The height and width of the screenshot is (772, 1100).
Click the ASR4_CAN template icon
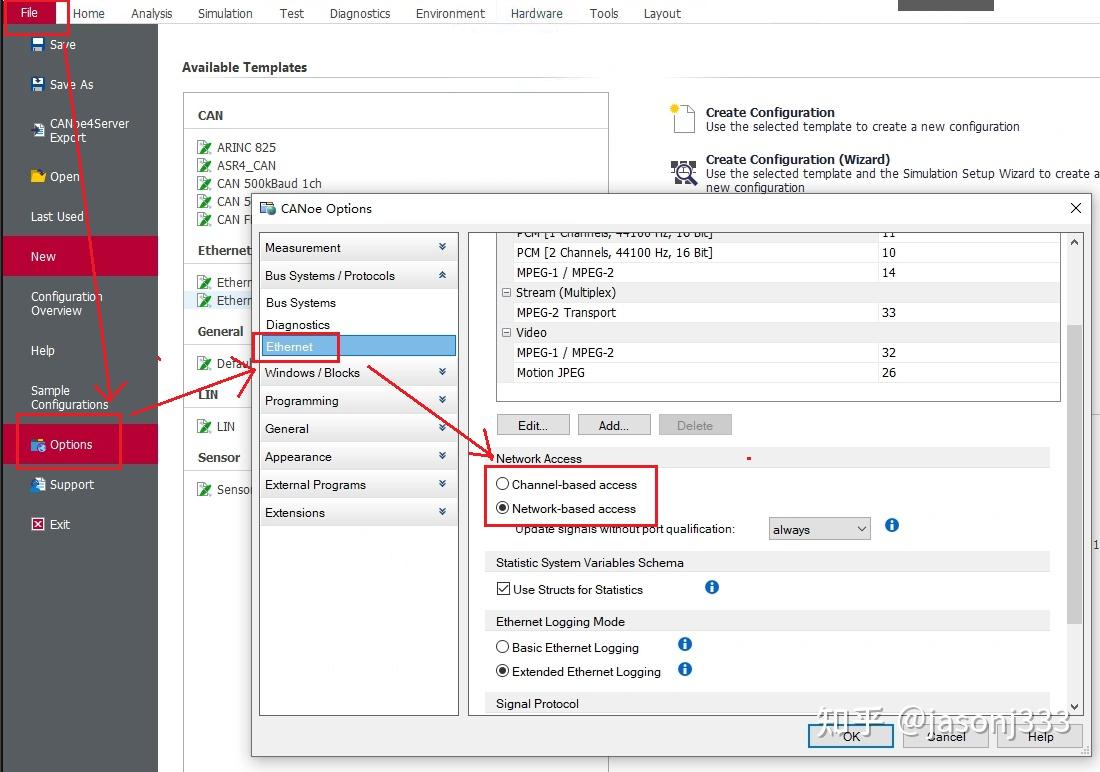point(204,166)
